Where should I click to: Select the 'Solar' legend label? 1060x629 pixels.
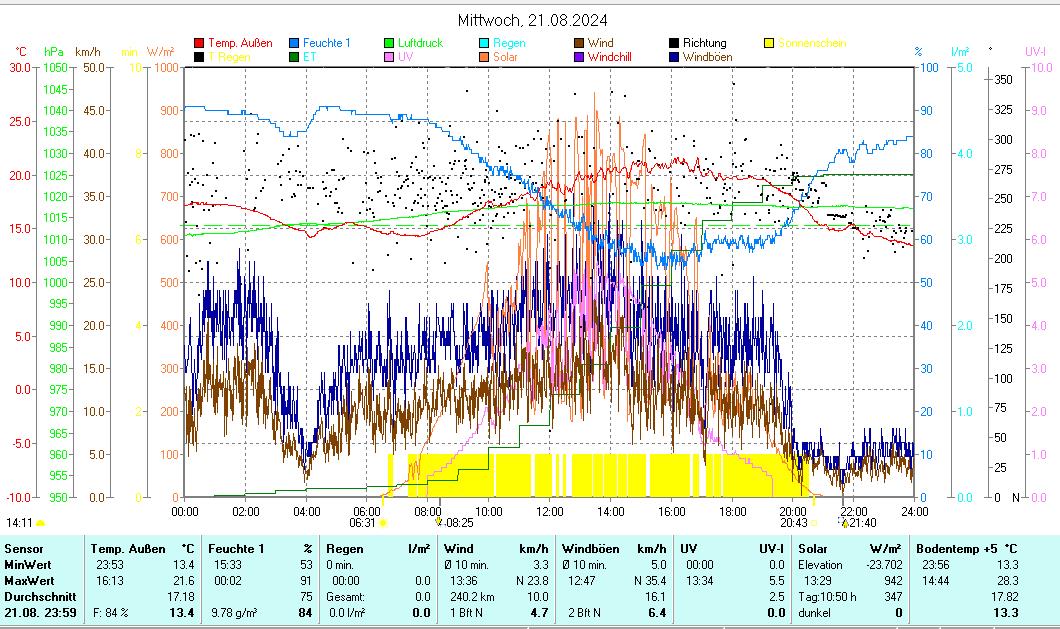click(505, 57)
